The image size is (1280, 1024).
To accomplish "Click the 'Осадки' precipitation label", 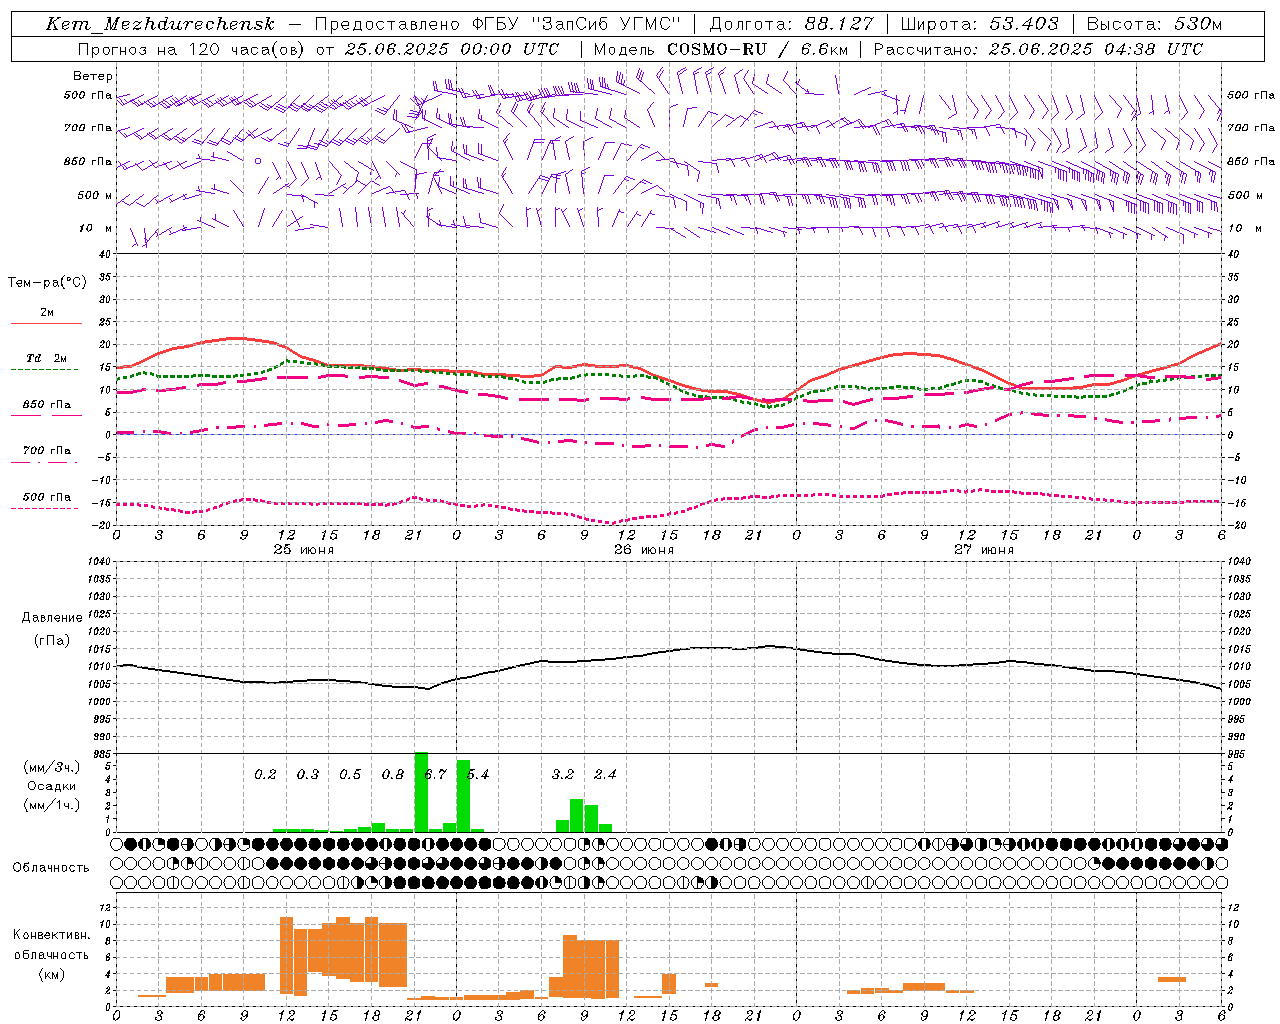I will [x=52, y=786].
